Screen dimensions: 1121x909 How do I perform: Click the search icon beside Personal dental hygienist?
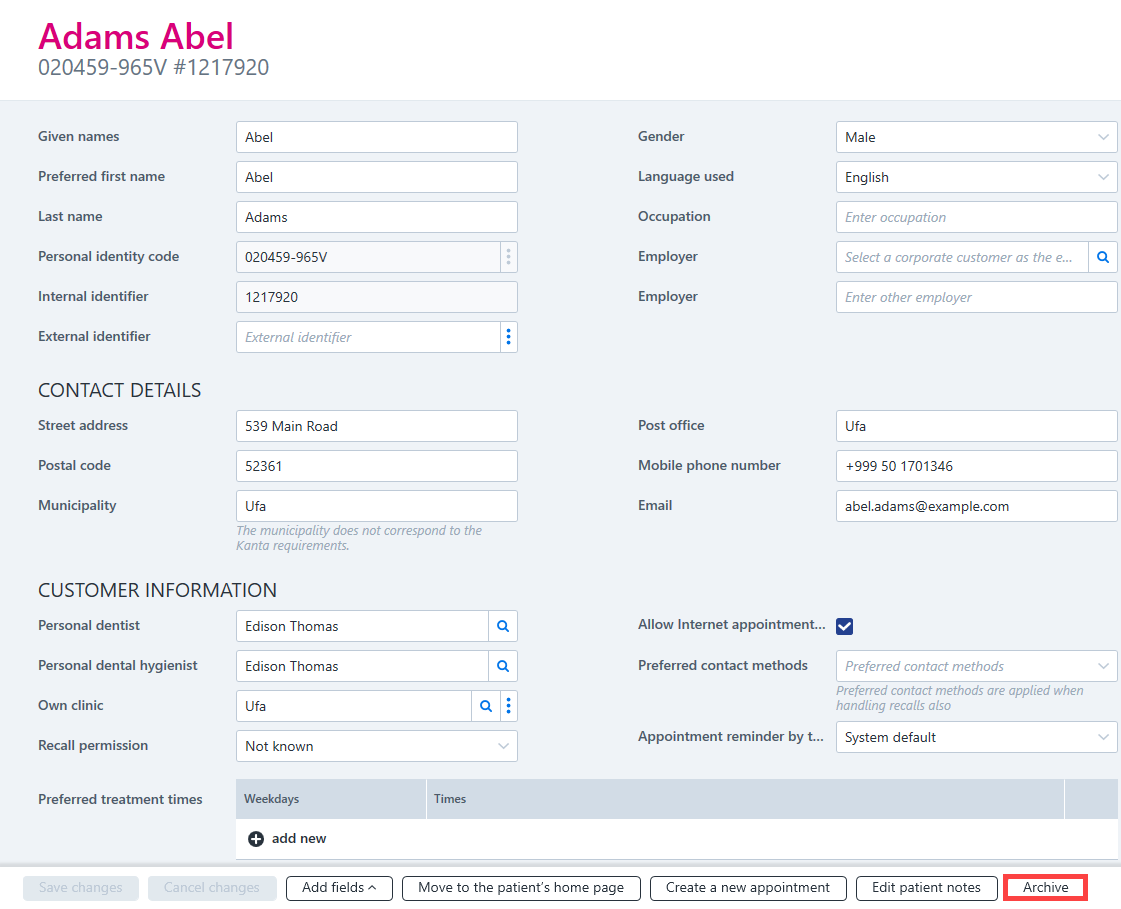click(x=503, y=666)
